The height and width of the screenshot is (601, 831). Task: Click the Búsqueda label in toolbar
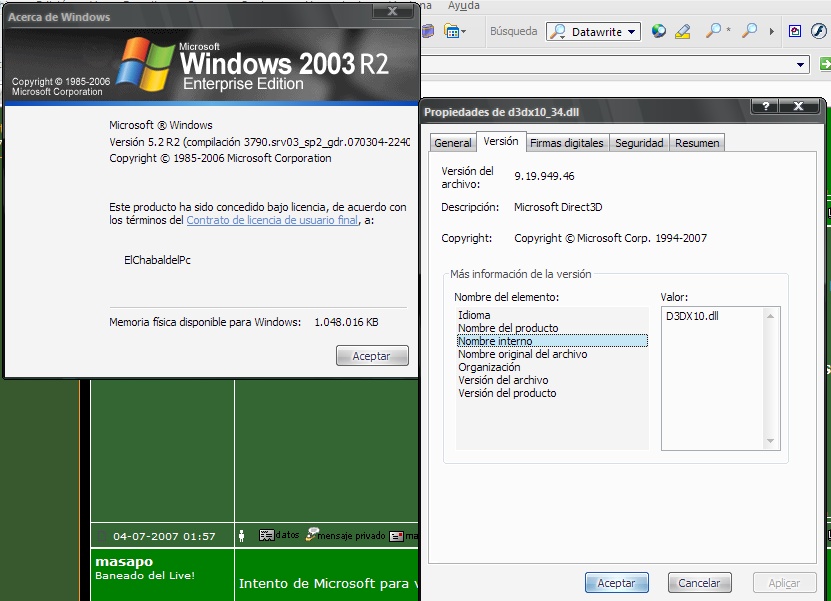(514, 31)
